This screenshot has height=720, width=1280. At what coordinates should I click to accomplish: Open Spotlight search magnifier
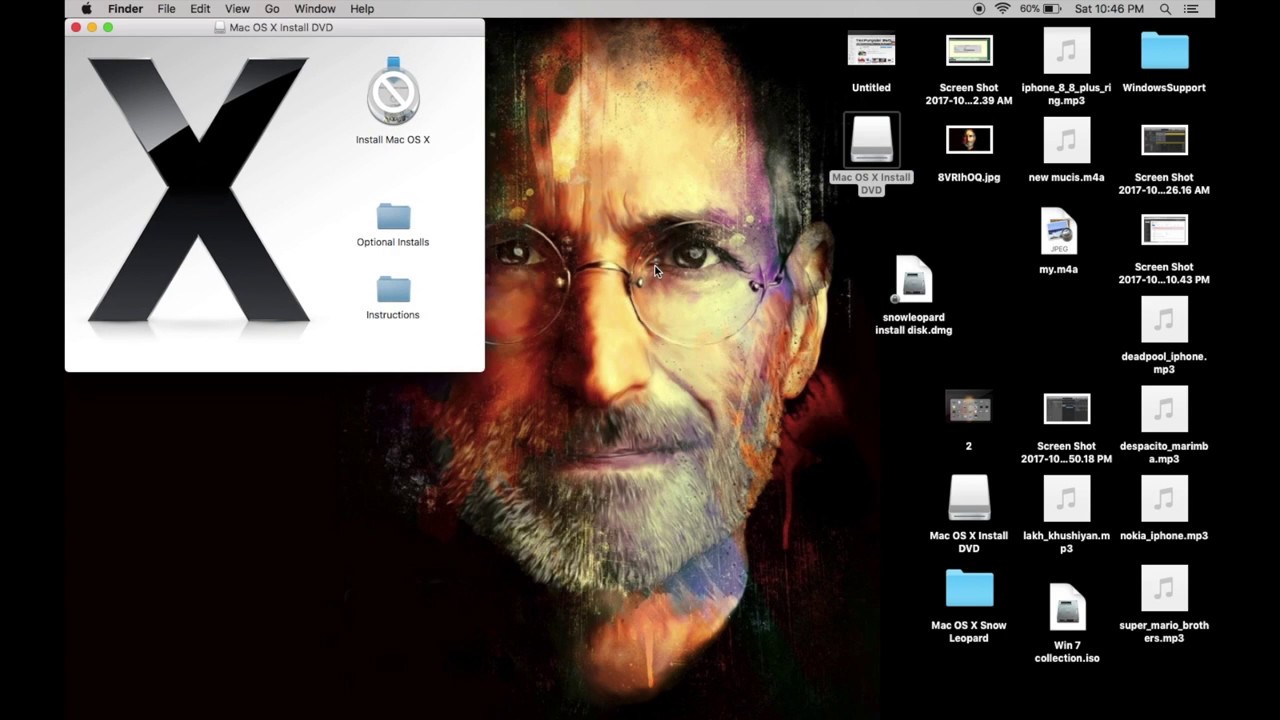(x=1166, y=9)
